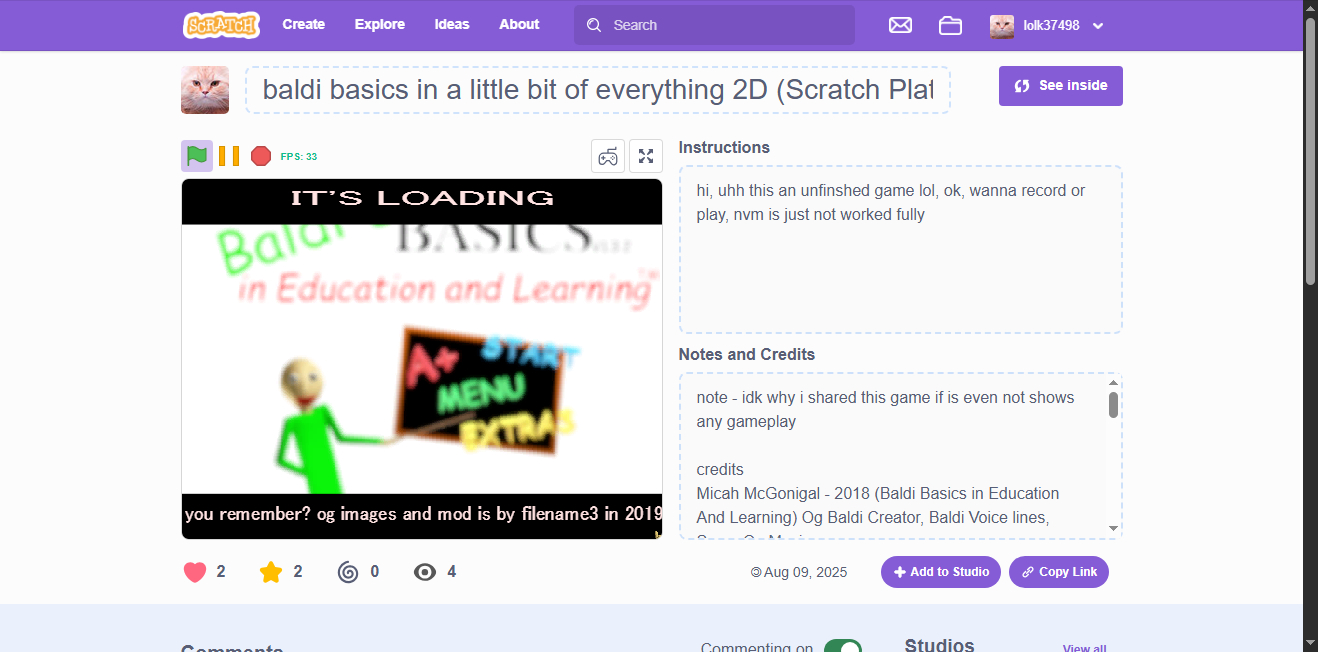Screen dimensions: 1318x652
Task: Open the Create menu item
Action: click(303, 25)
